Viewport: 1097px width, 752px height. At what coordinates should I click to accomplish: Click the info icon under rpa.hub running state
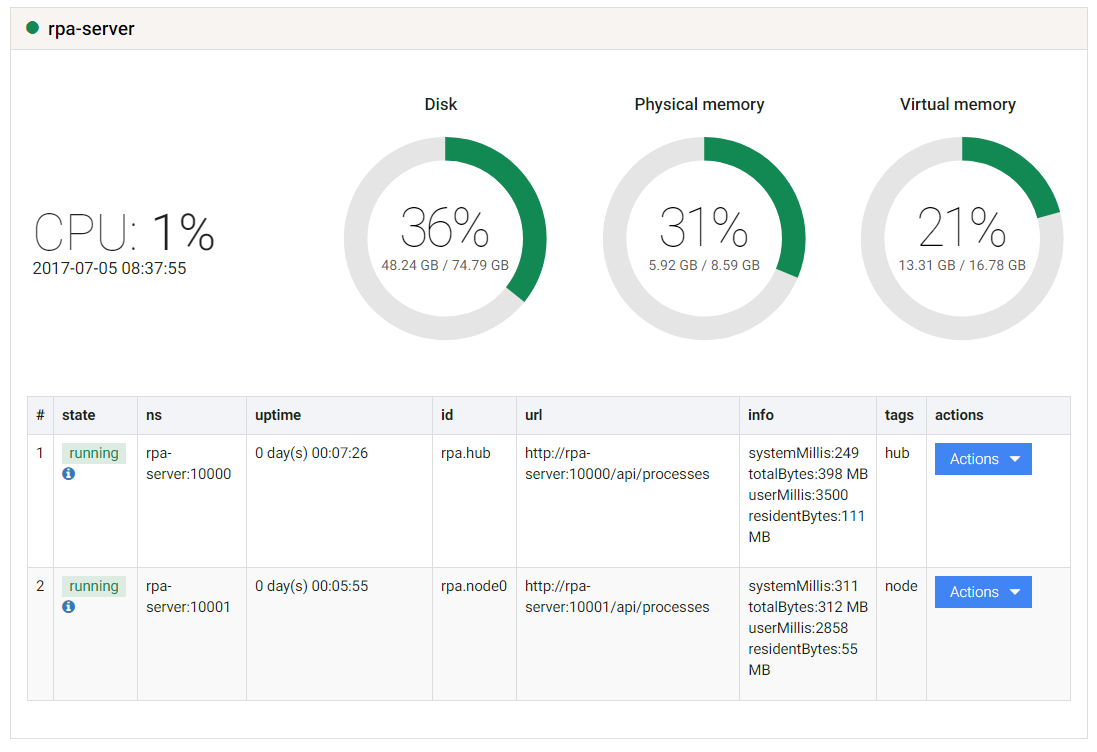[x=69, y=474]
